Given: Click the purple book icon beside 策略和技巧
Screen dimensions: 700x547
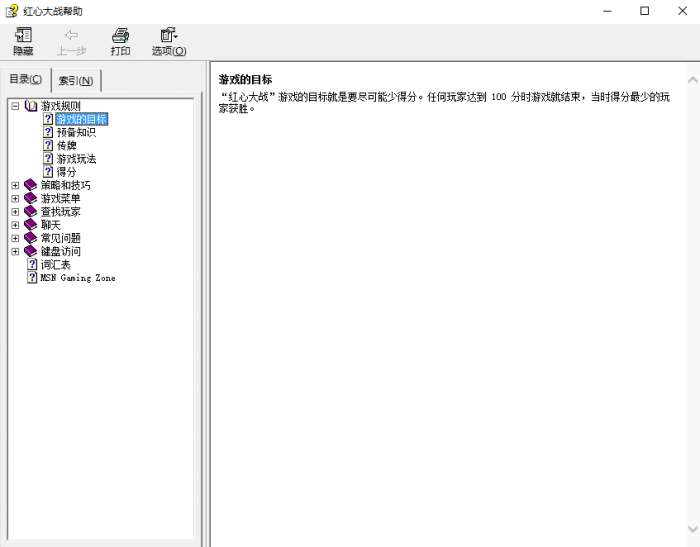Looking at the screenshot, I should [x=31, y=185].
